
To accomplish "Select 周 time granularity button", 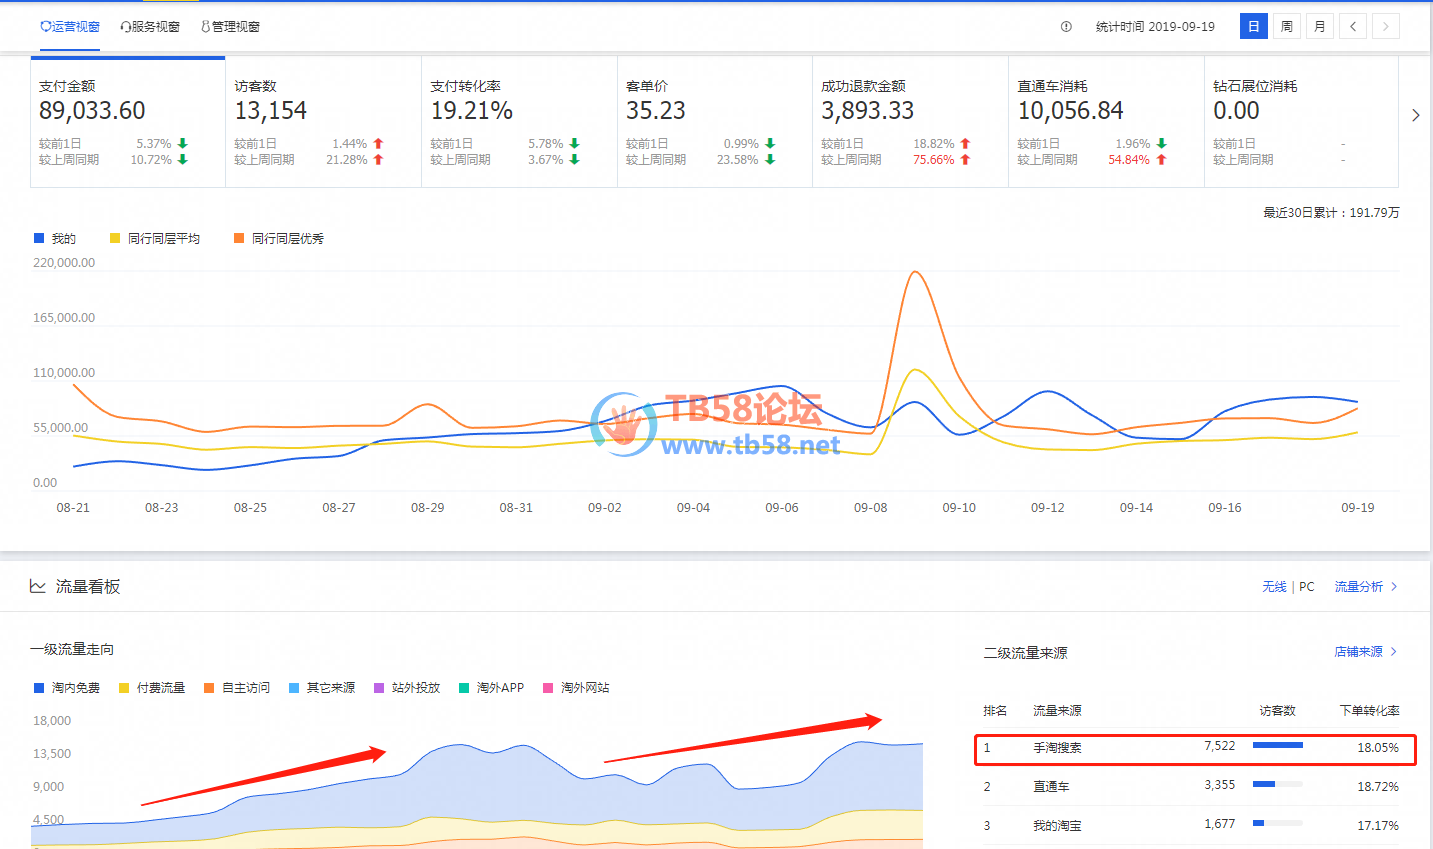I will click(1287, 26).
